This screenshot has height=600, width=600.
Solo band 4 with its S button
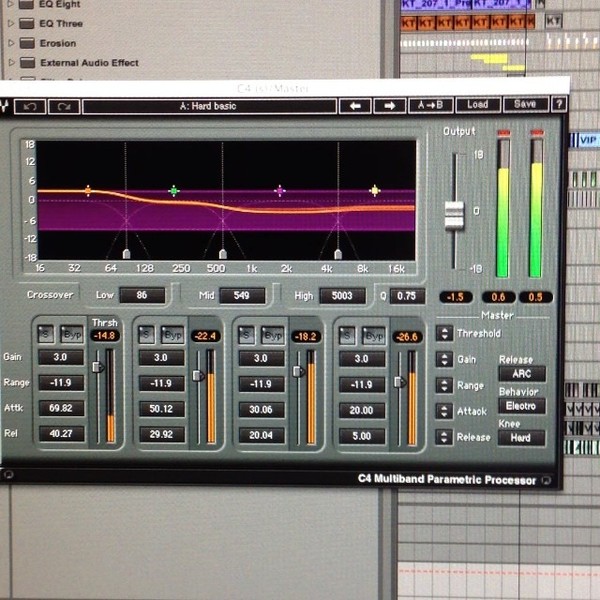[347, 336]
